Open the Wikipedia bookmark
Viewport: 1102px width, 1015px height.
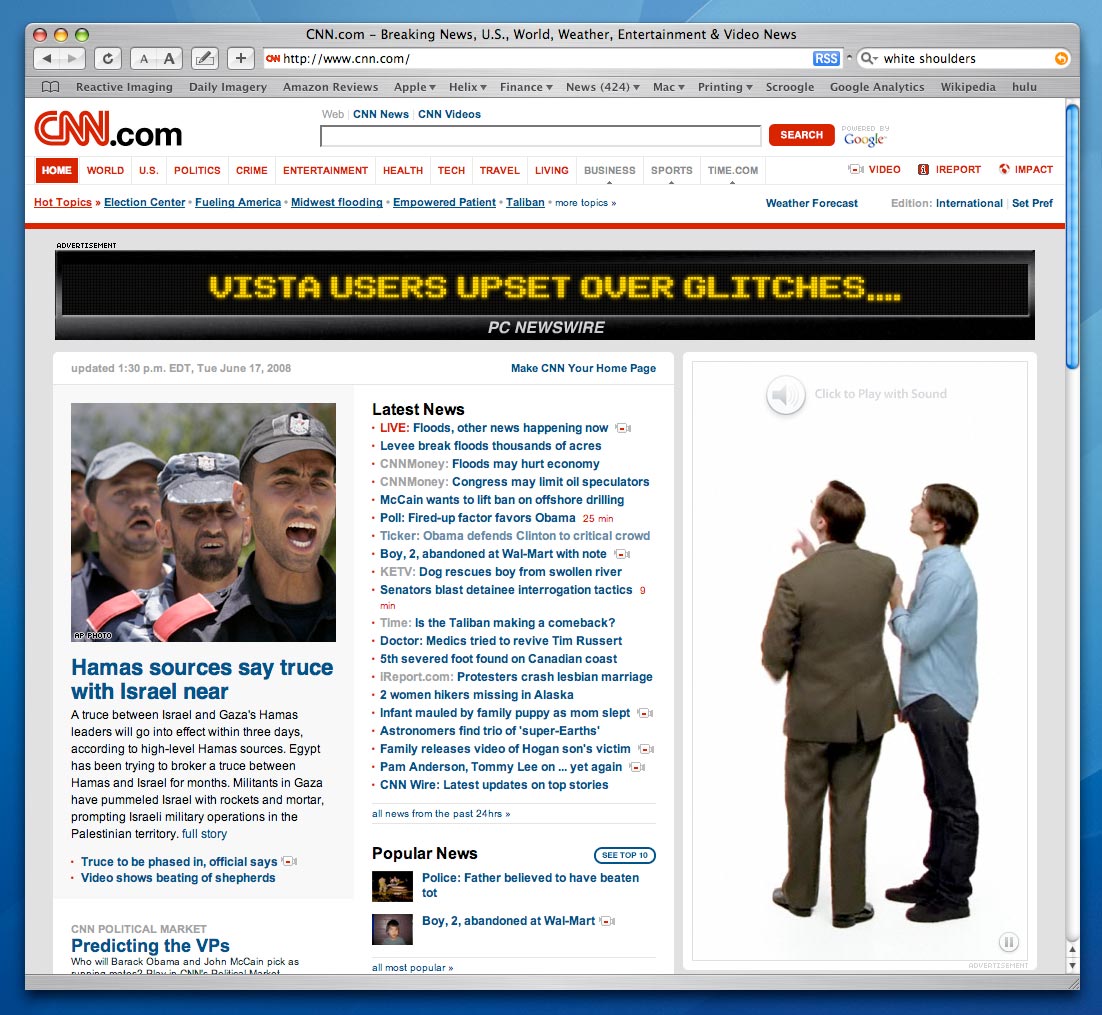(968, 87)
